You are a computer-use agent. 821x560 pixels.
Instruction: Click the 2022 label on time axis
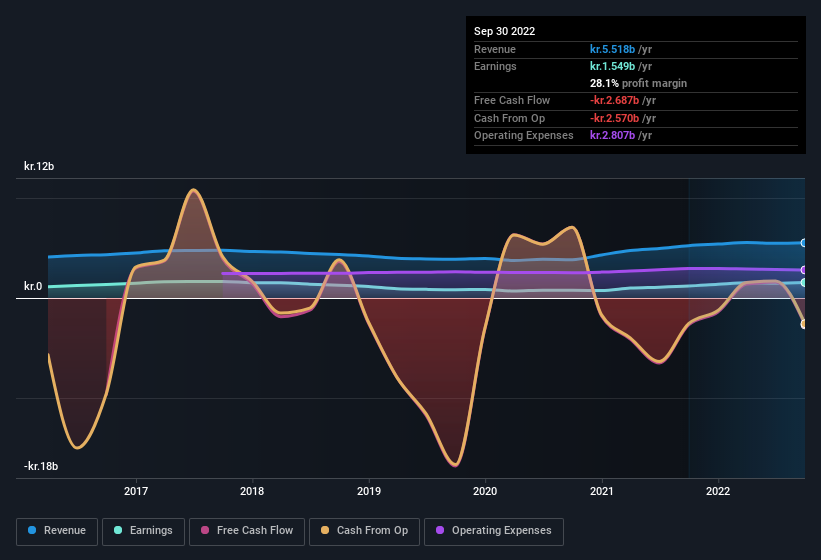(x=718, y=491)
